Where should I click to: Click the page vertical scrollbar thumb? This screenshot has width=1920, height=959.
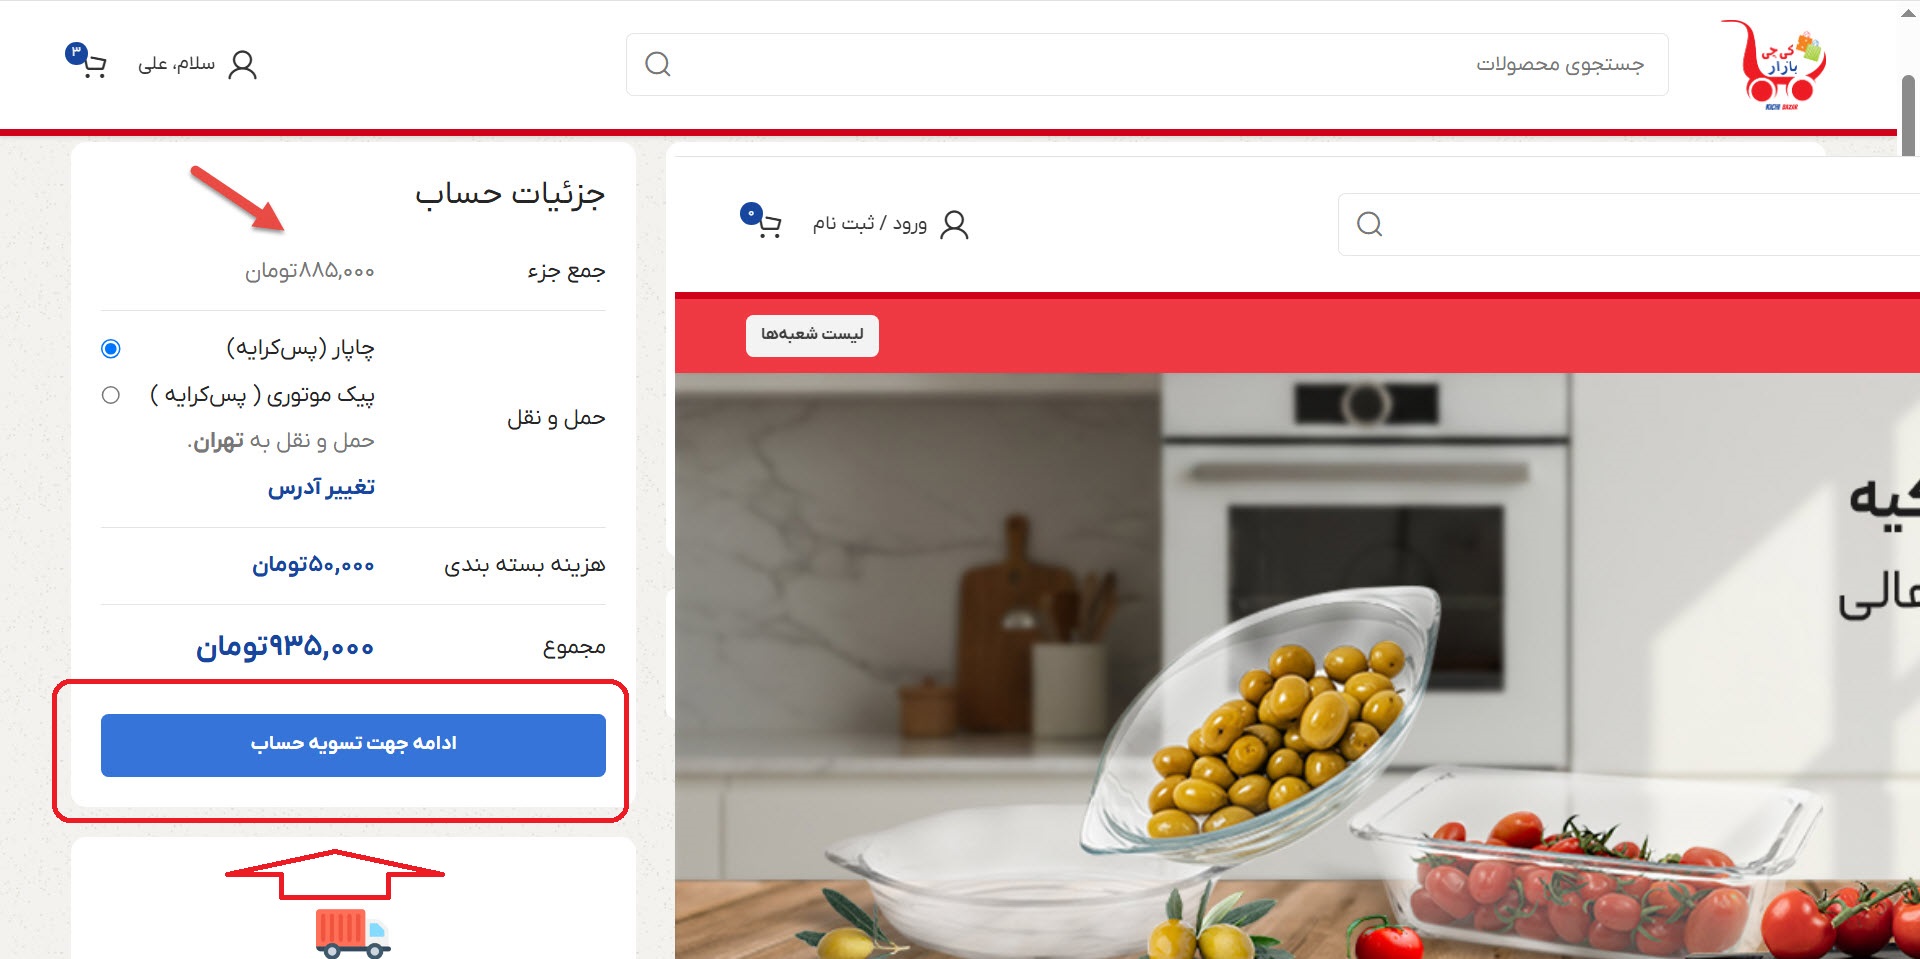pos(1908,115)
